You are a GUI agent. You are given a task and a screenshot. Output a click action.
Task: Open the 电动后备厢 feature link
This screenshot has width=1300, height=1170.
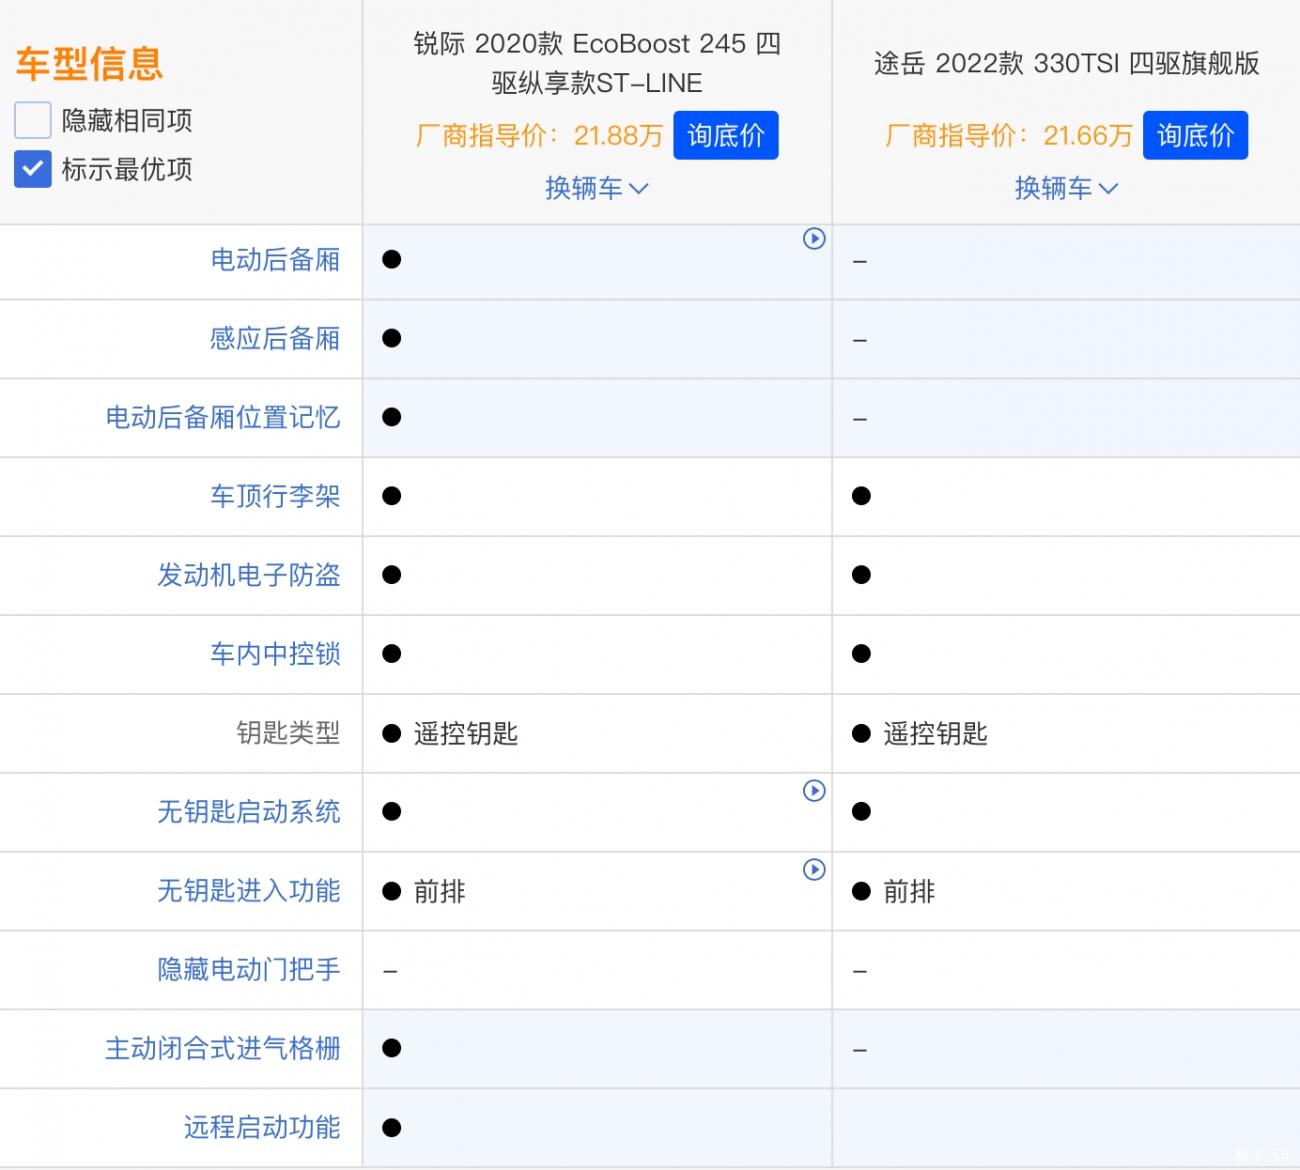(x=275, y=260)
